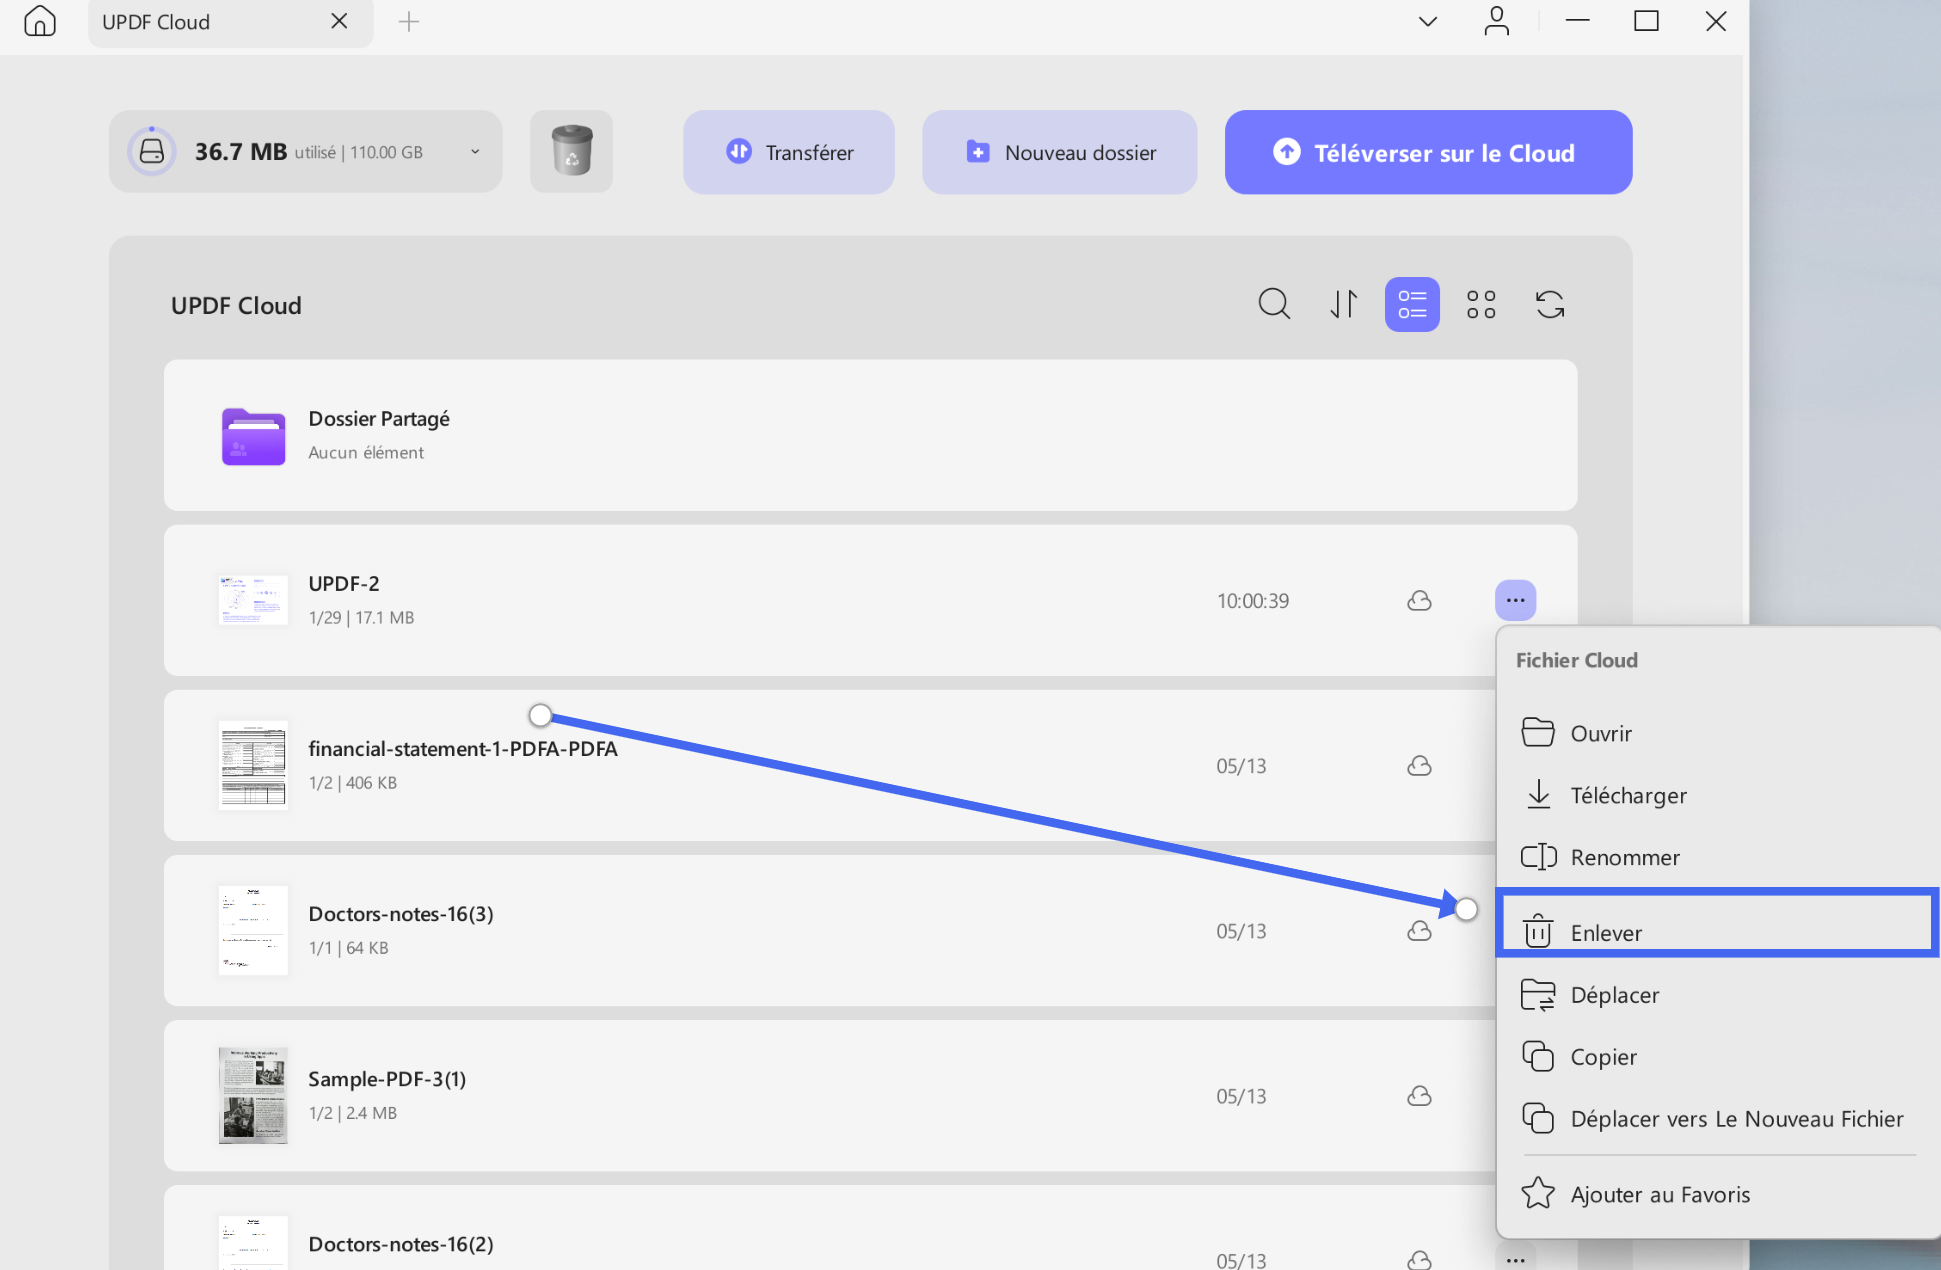Viewport: 1941px width, 1270px height.
Task: Select Déplacer vers Le Nouveau Fichier
Action: 1718,1119
